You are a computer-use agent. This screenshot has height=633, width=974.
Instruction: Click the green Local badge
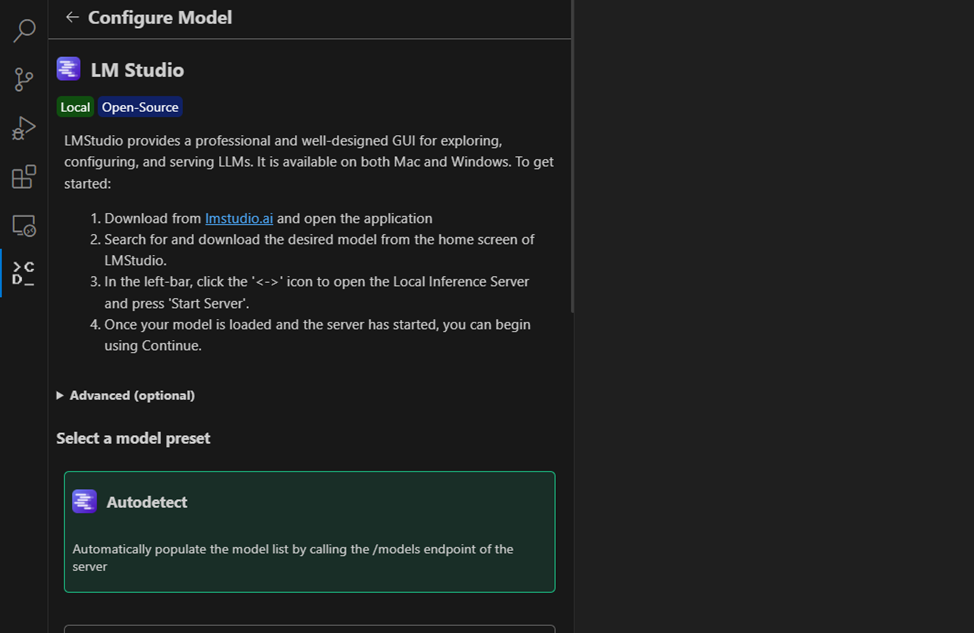(x=75, y=106)
